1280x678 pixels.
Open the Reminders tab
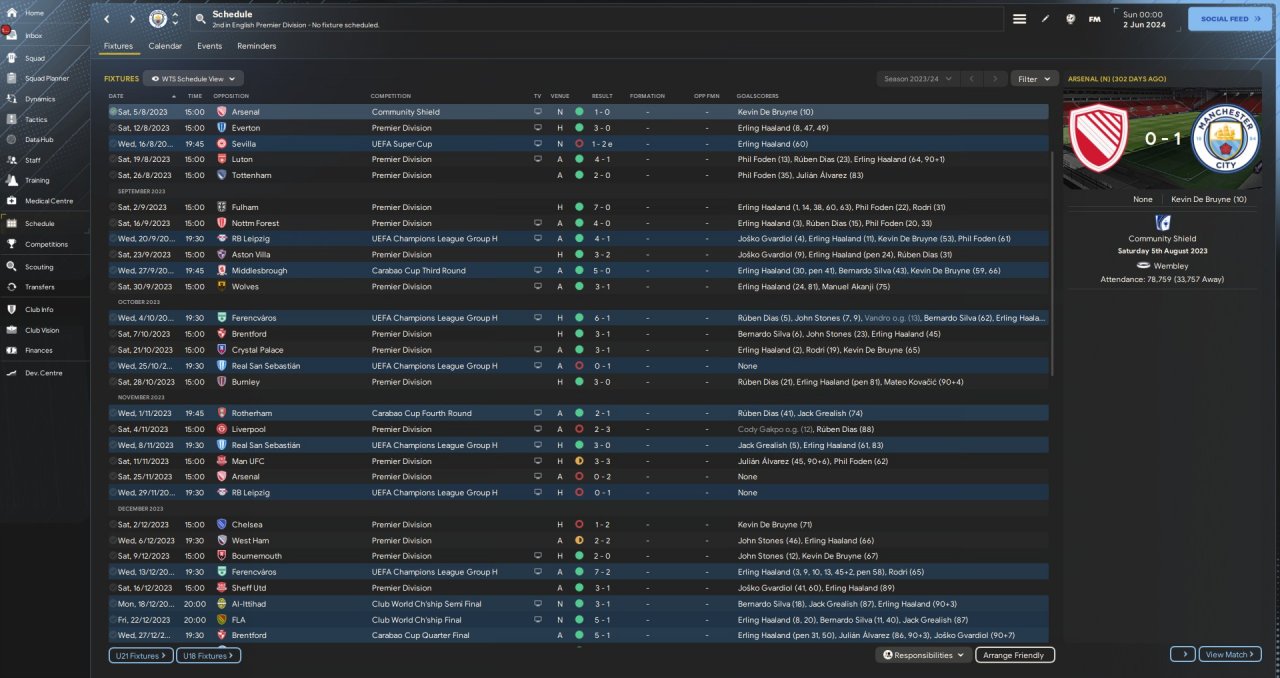pyautogui.click(x=256, y=46)
